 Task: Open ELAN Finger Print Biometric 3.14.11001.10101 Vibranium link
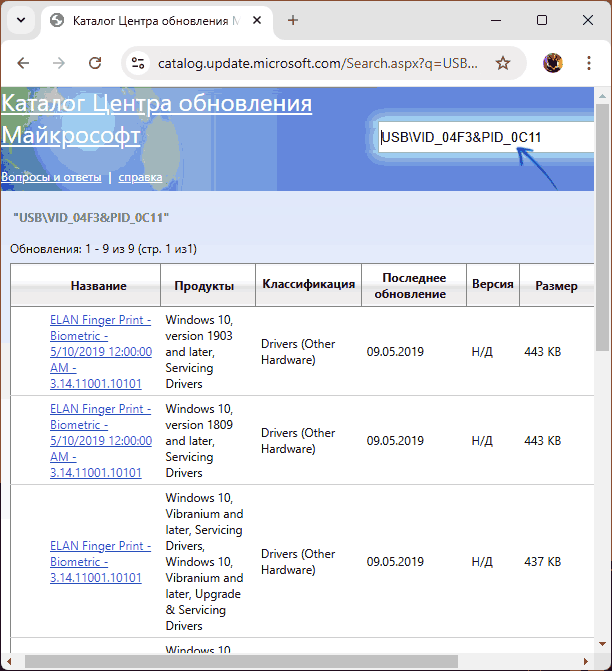coord(100,562)
